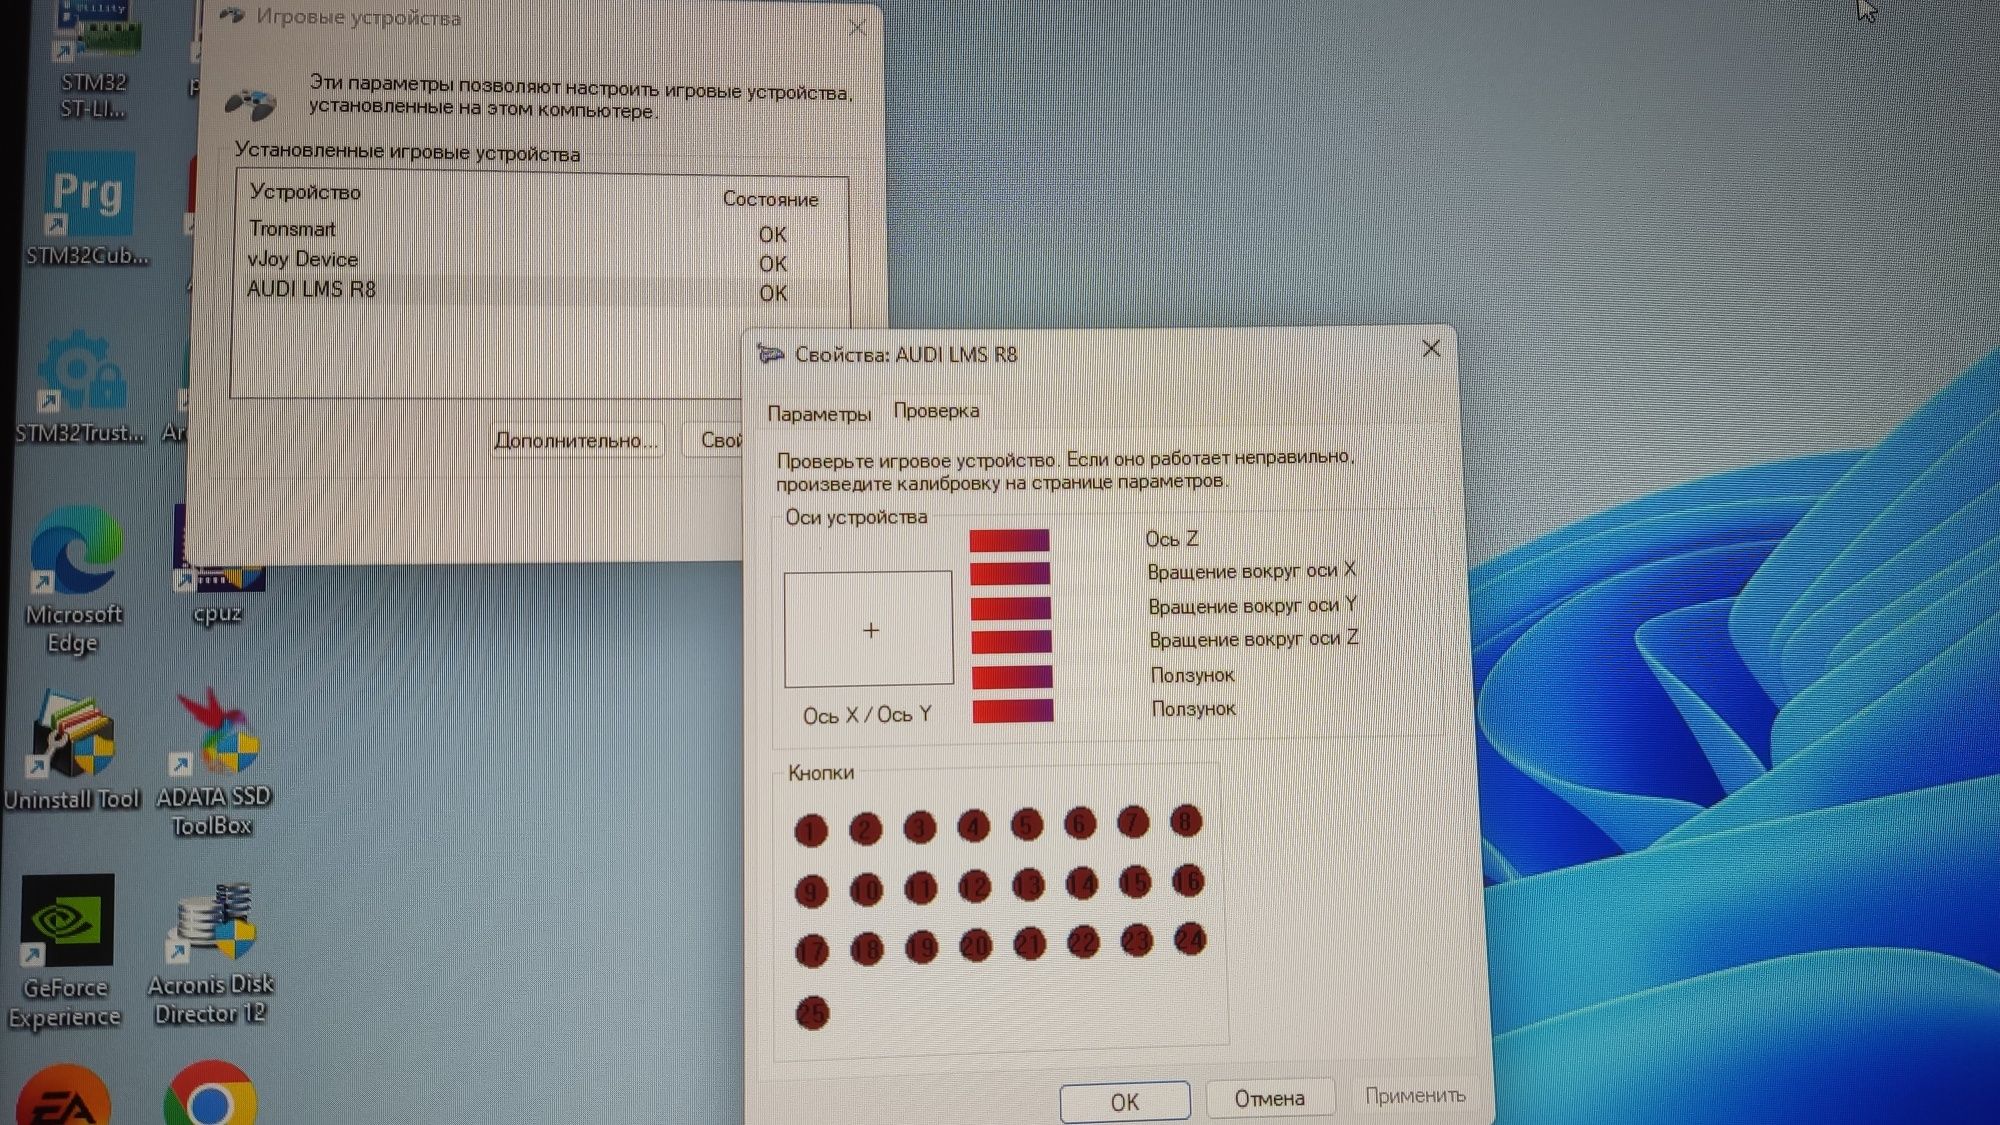
Task: Click button indicator 24 in Кнопки
Action: (x=1190, y=939)
